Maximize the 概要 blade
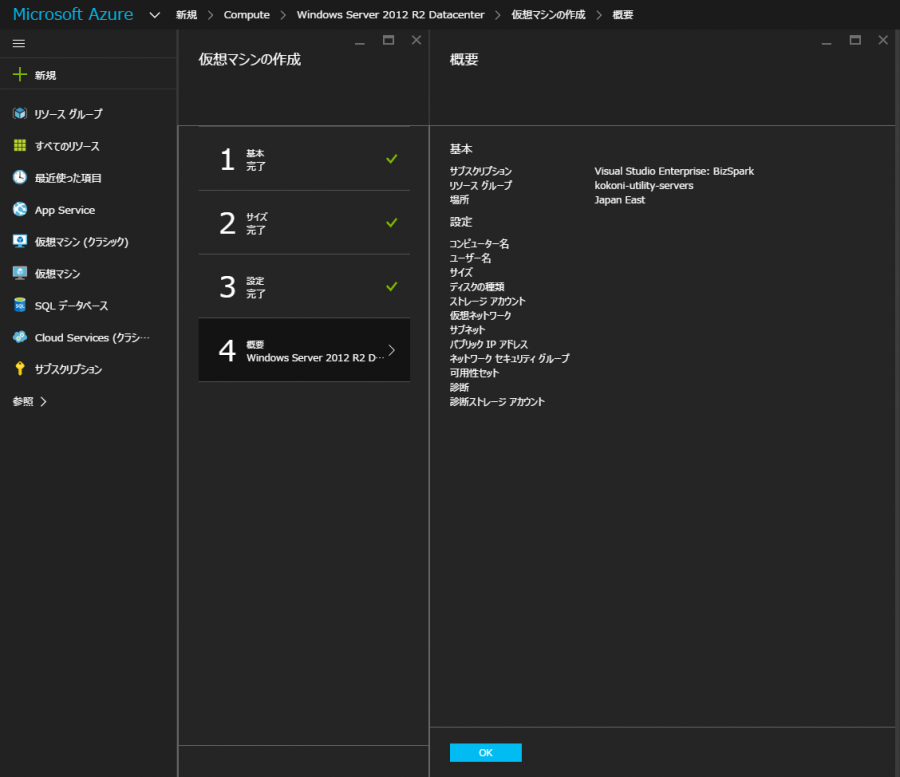The image size is (900, 777). [x=855, y=40]
